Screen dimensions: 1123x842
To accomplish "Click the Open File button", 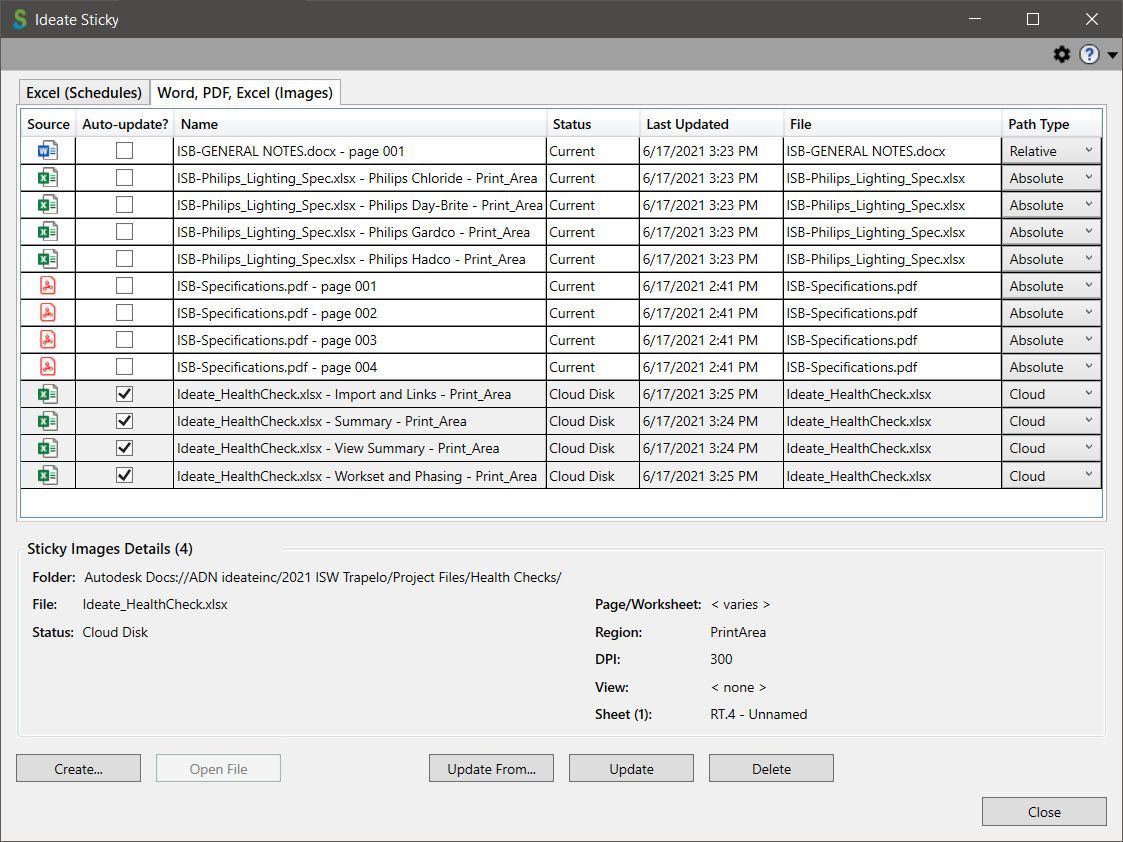I will 218,768.
